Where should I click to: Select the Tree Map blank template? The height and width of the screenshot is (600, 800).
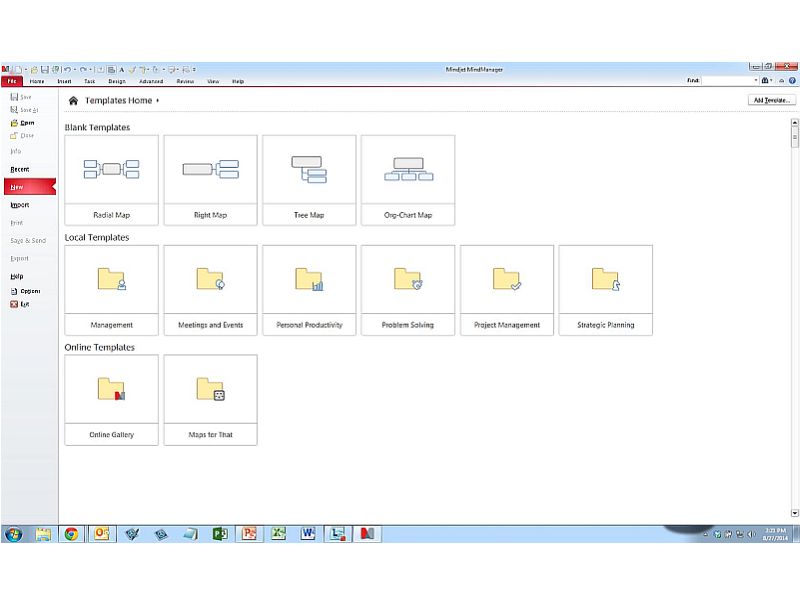click(x=309, y=180)
